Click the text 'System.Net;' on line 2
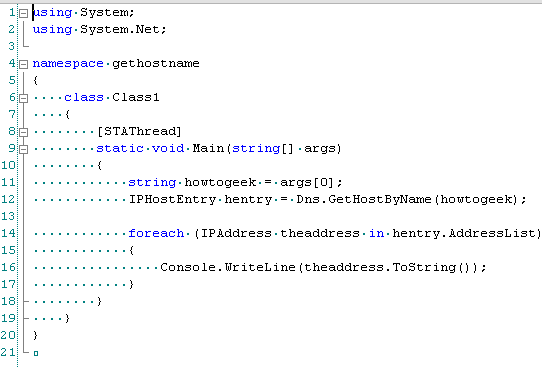This screenshot has height=367, width=542. pos(123,29)
